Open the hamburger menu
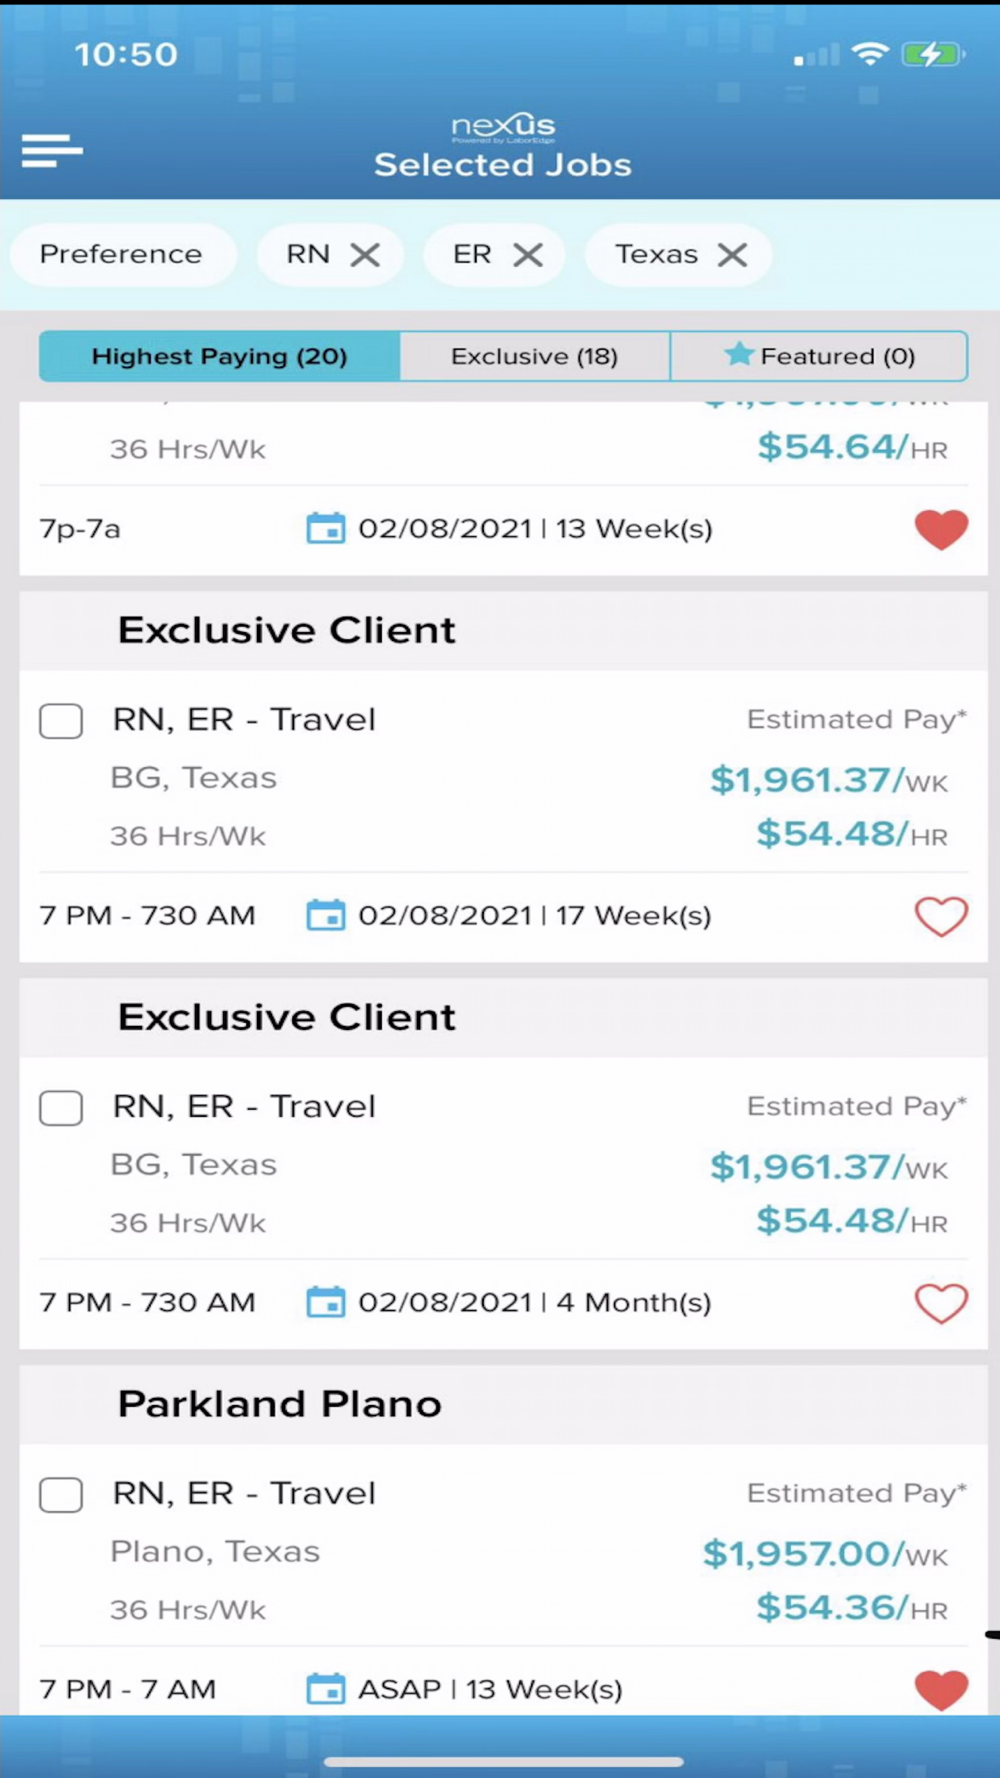Image resolution: width=1000 pixels, height=1778 pixels. click(52, 151)
